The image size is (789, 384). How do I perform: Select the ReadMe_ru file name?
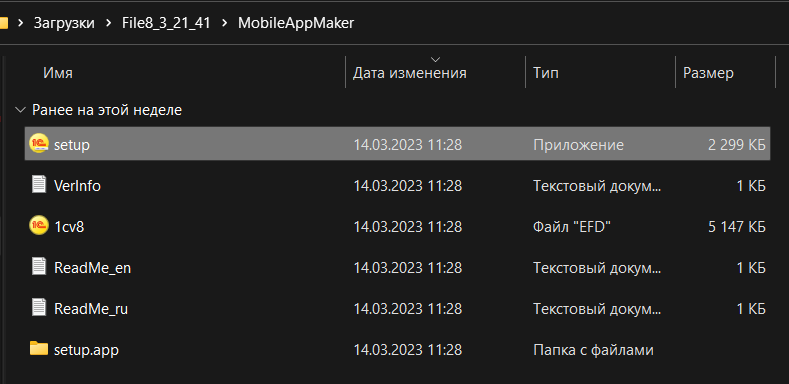tap(91, 309)
